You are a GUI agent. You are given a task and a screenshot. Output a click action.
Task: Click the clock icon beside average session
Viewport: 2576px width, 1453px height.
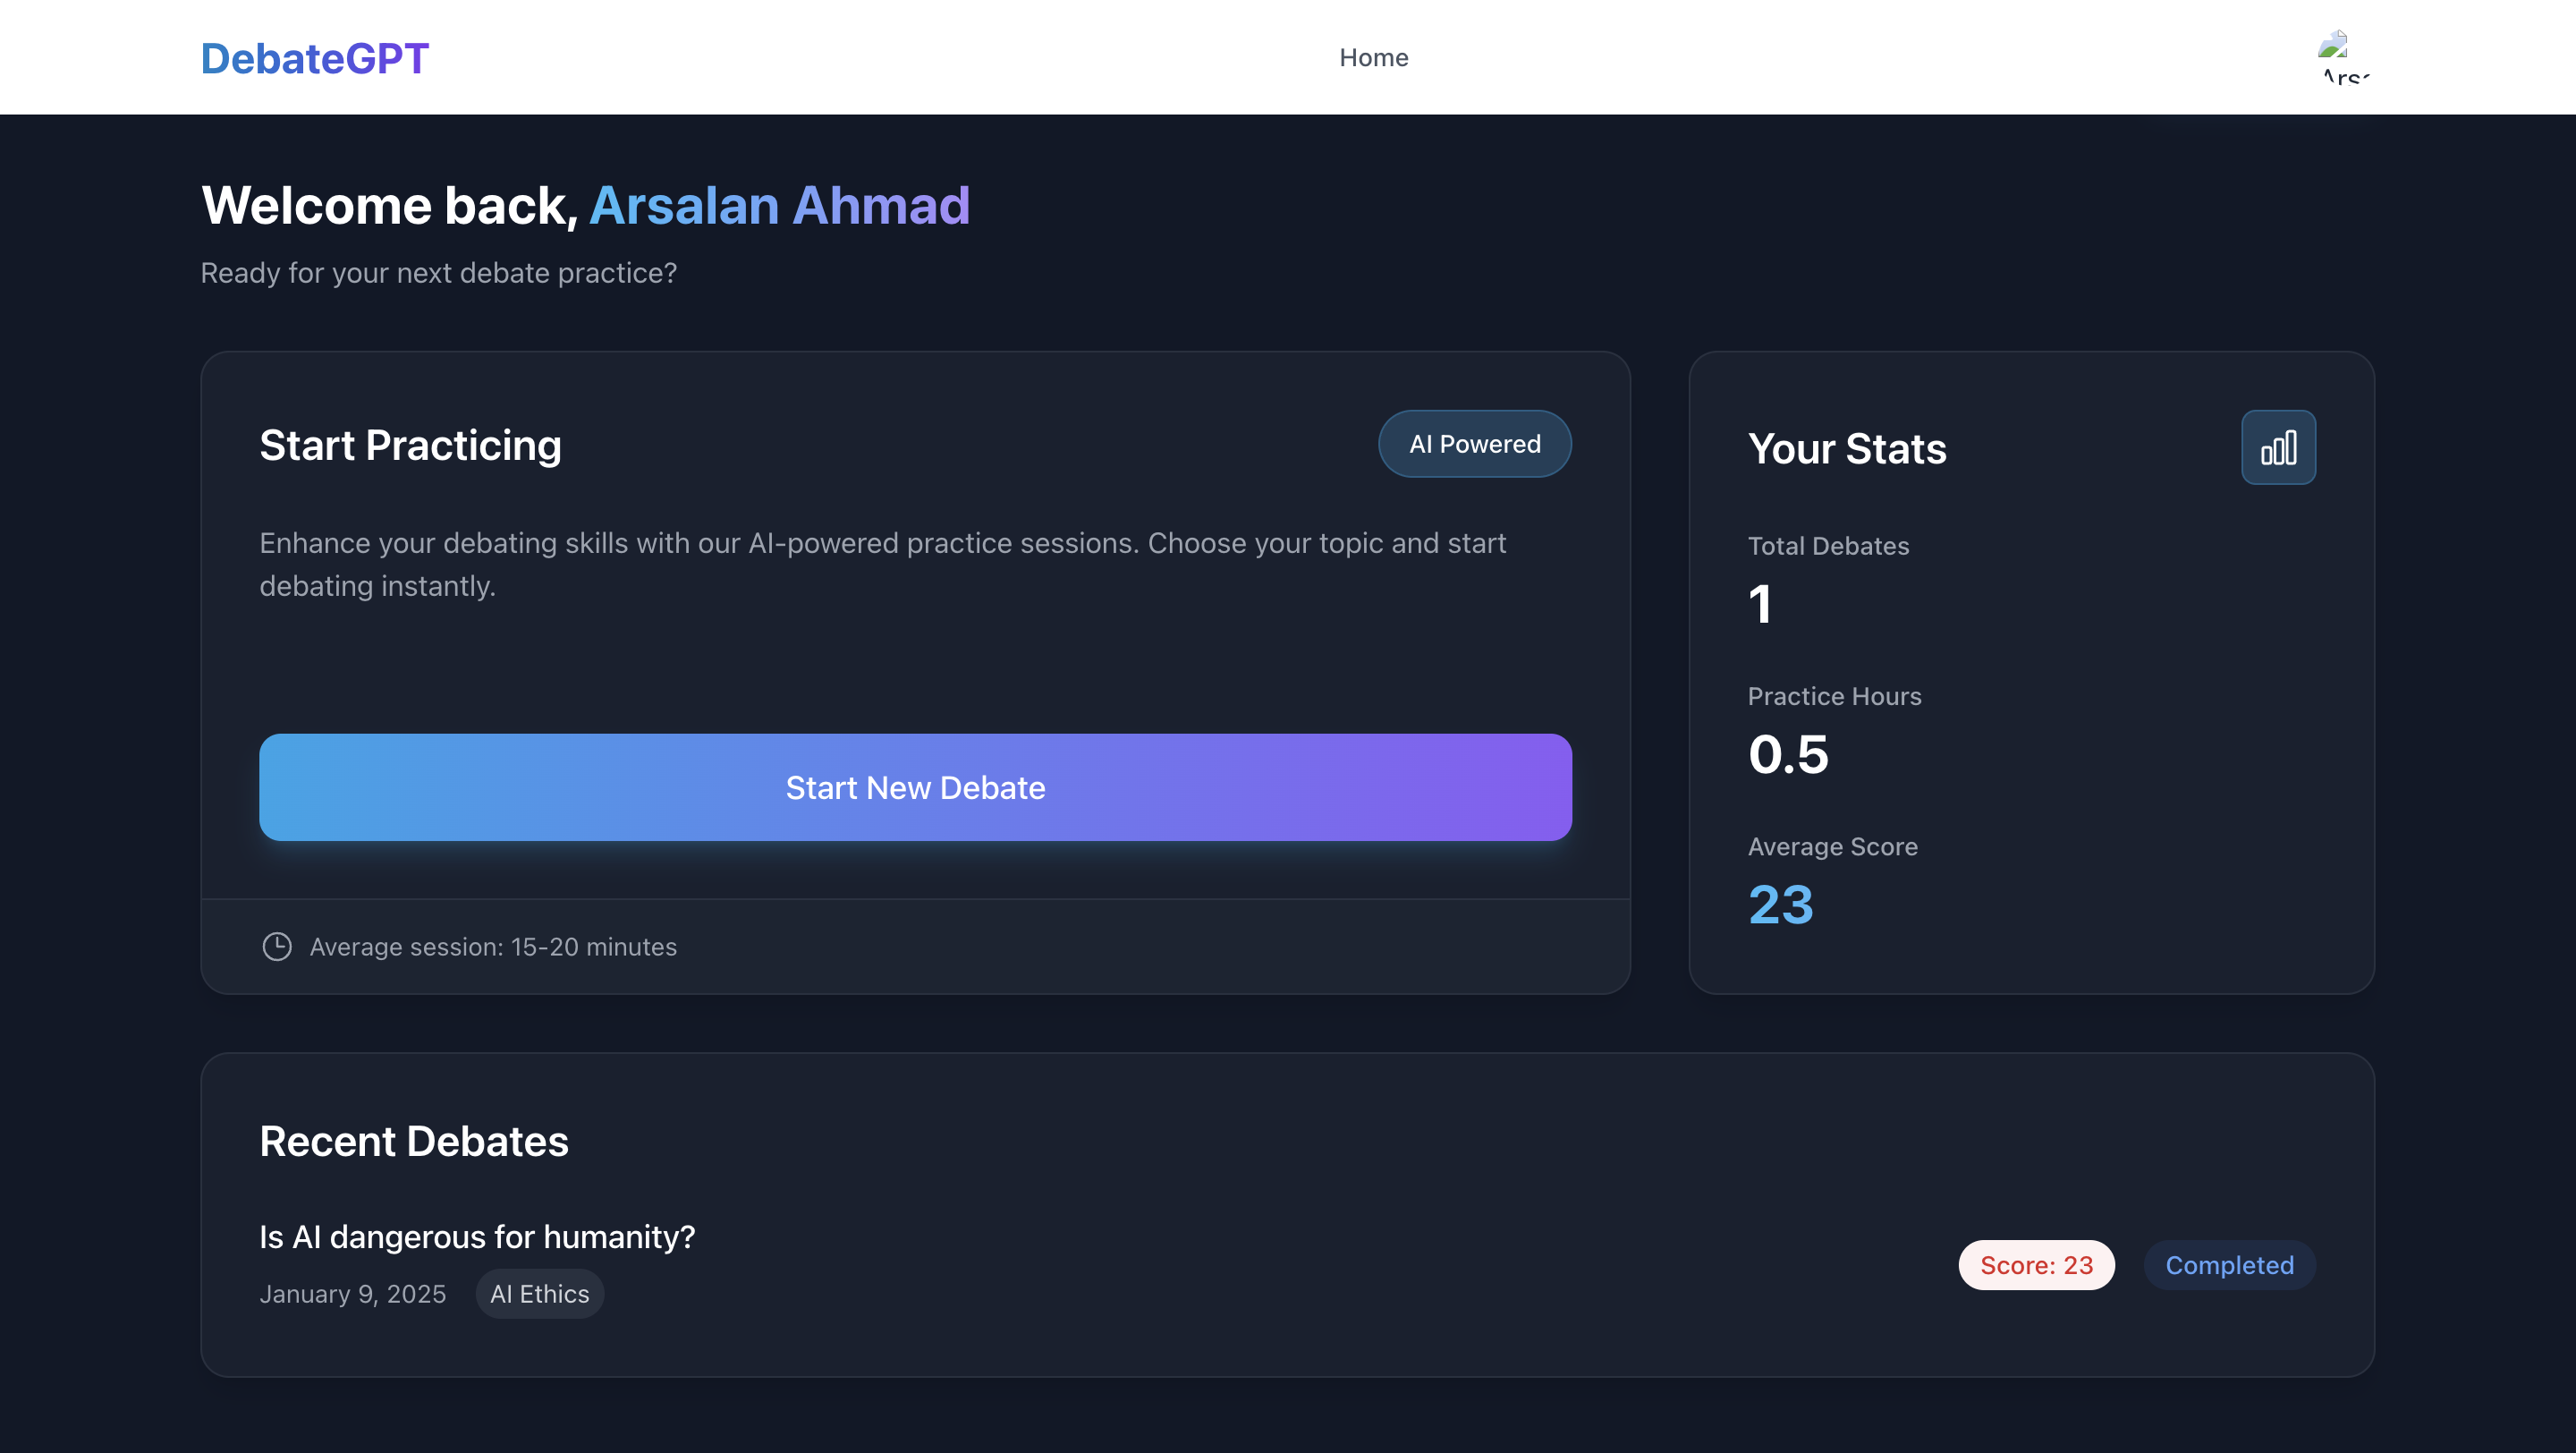277,946
